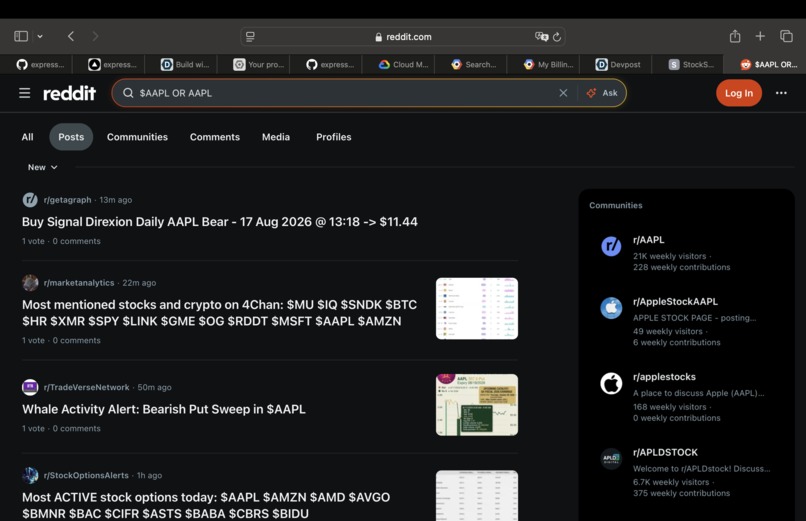Open the three-dot more options menu
Viewport: 806px width, 521px height.
tap(781, 93)
